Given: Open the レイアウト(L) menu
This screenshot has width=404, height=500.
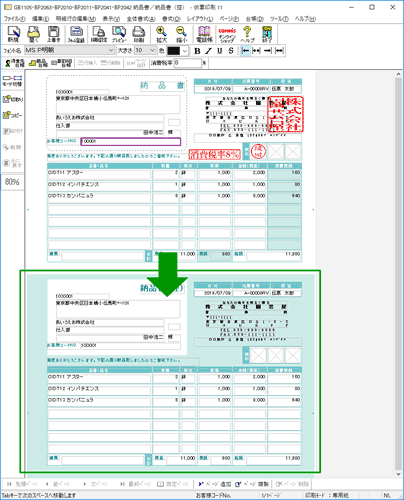Looking at the screenshot, I should 200,19.
